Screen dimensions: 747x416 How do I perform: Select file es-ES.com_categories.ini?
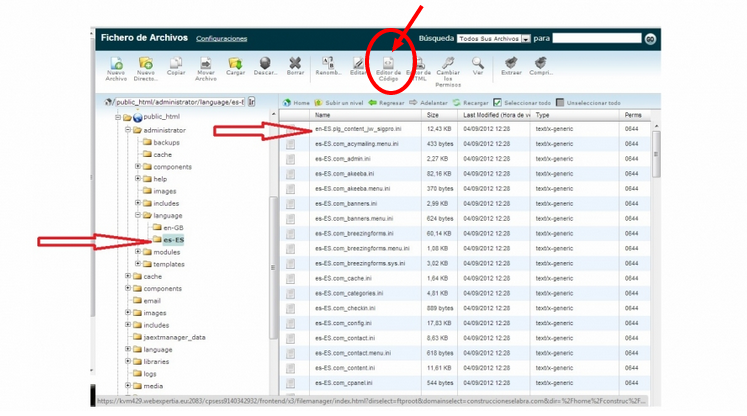click(x=349, y=294)
